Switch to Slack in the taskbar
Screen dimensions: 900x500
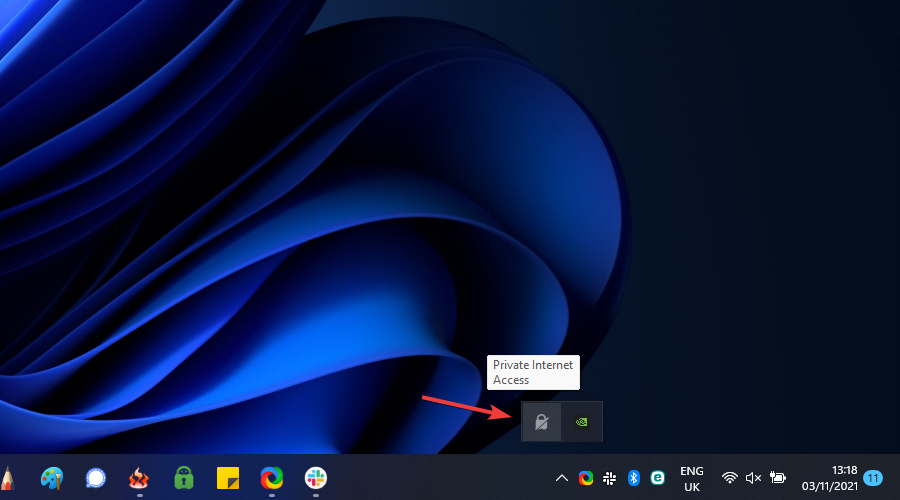(x=315, y=478)
